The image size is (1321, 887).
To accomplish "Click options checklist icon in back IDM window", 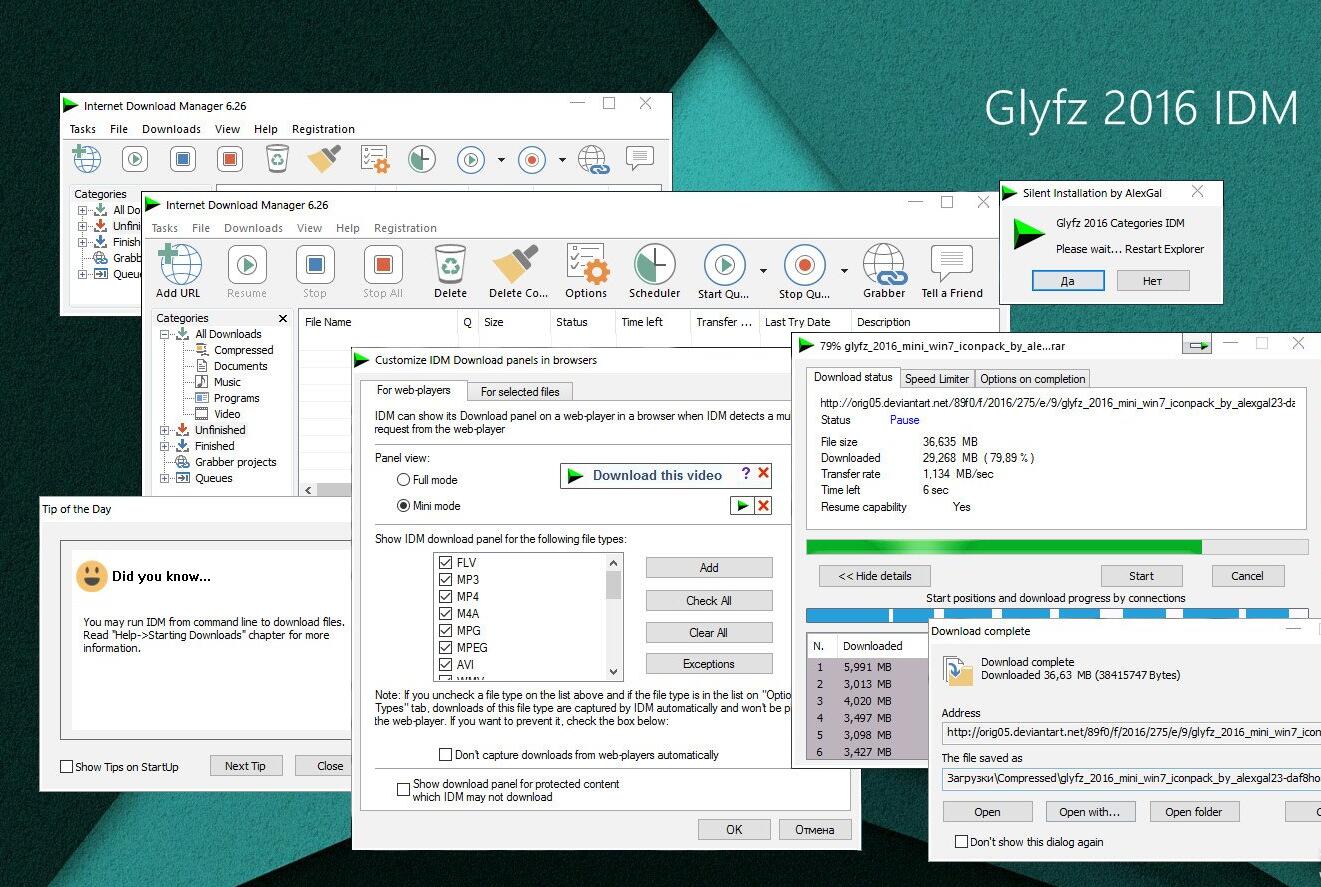I will pyautogui.click(x=374, y=158).
